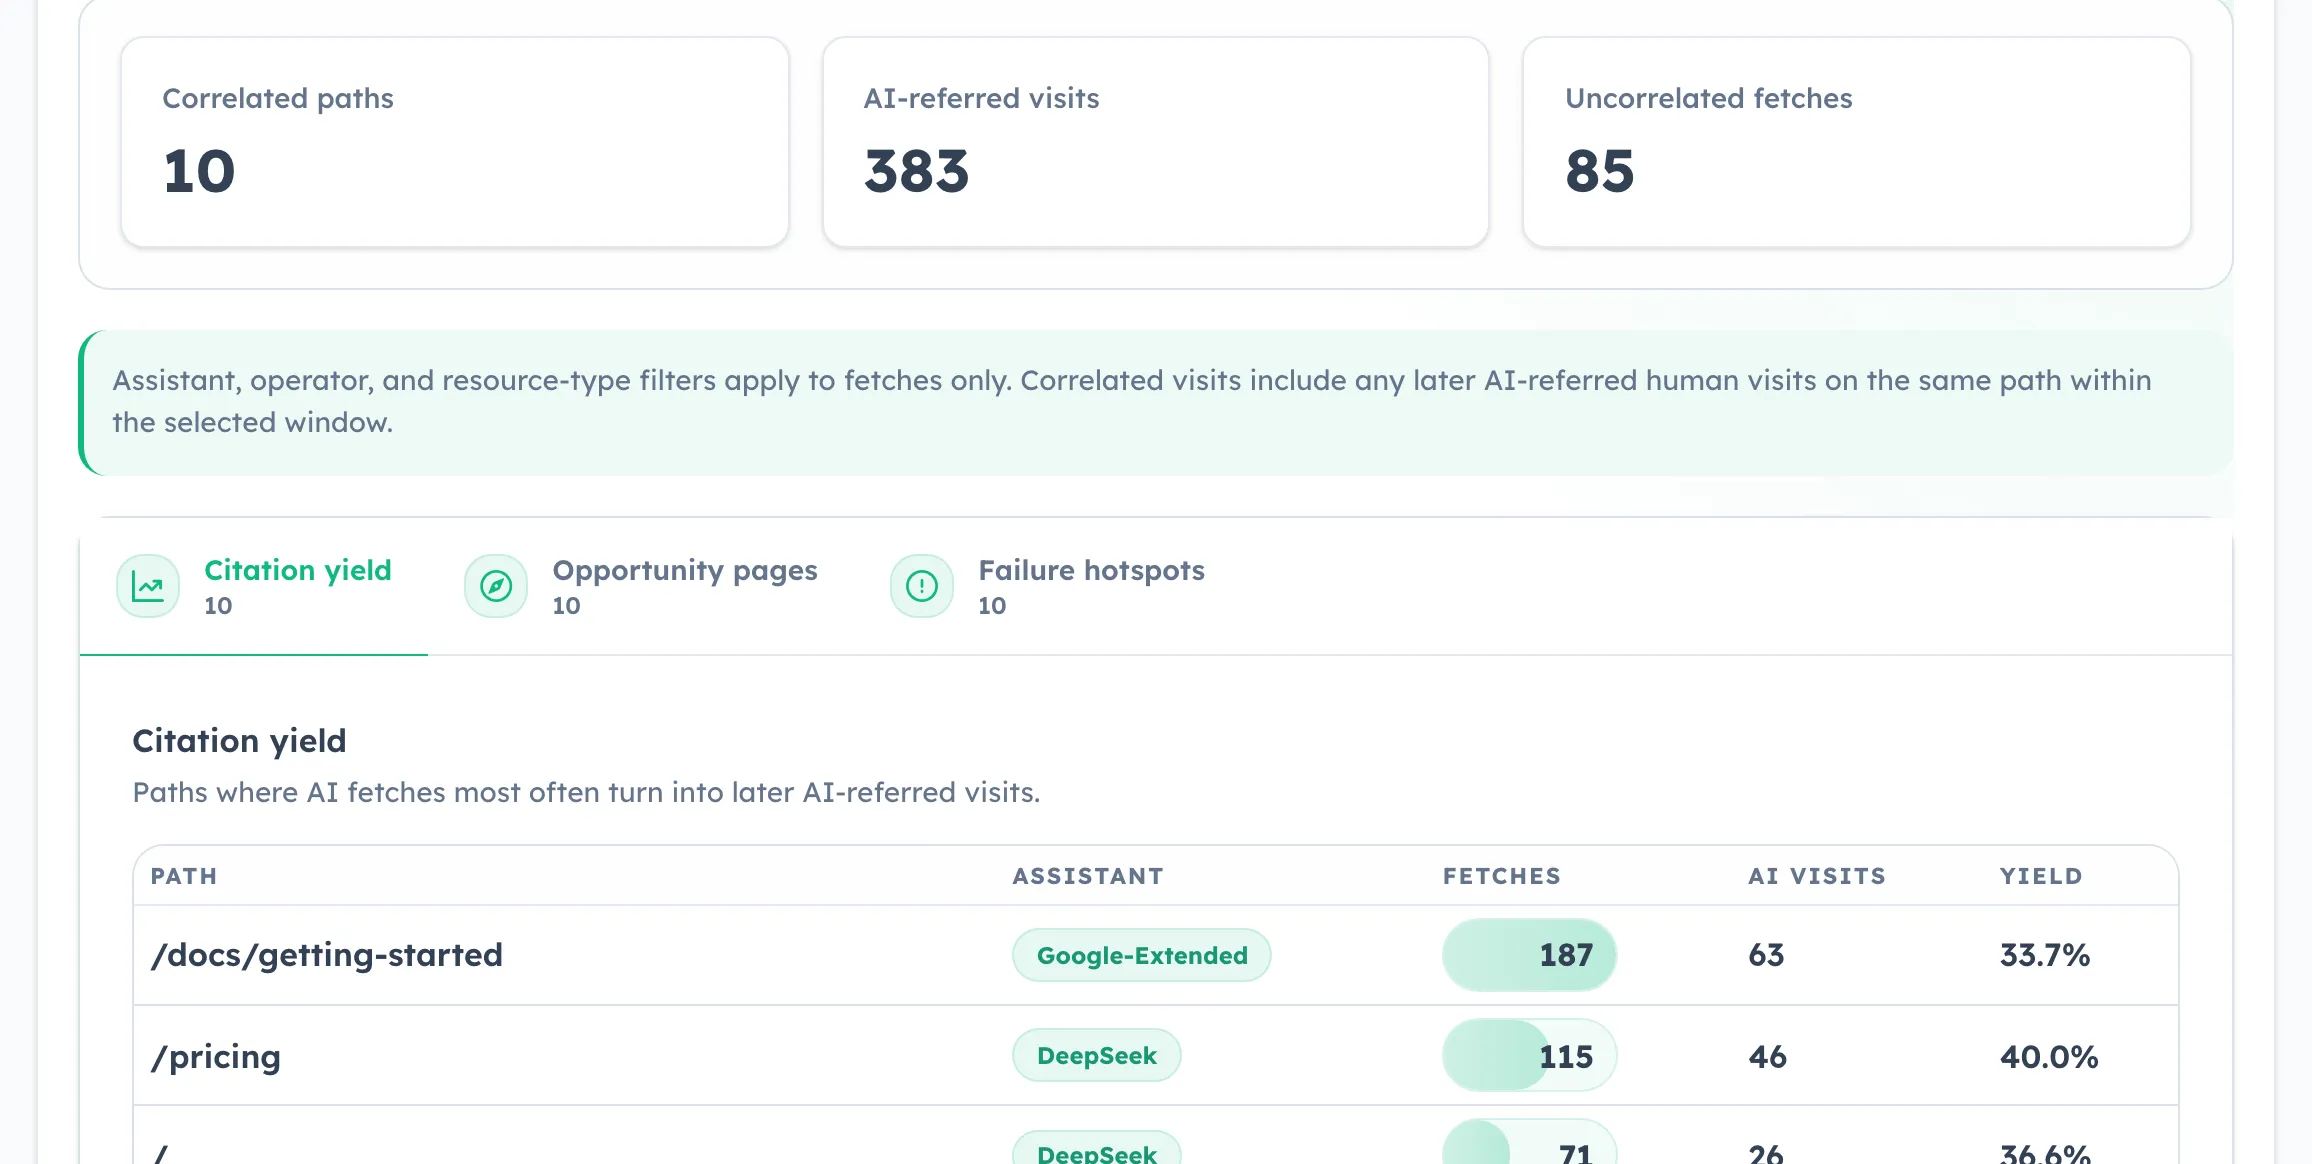This screenshot has height=1164, width=2312.
Task: Click the 46 AI visits value
Action: (x=1768, y=1057)
